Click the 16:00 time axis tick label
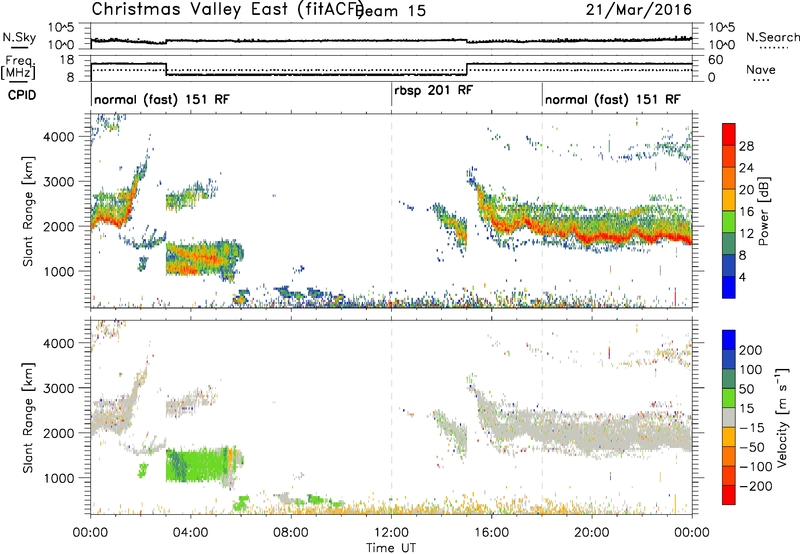Image resolution: width=800 pixels, height=554 pixels. tap(491, 533)
